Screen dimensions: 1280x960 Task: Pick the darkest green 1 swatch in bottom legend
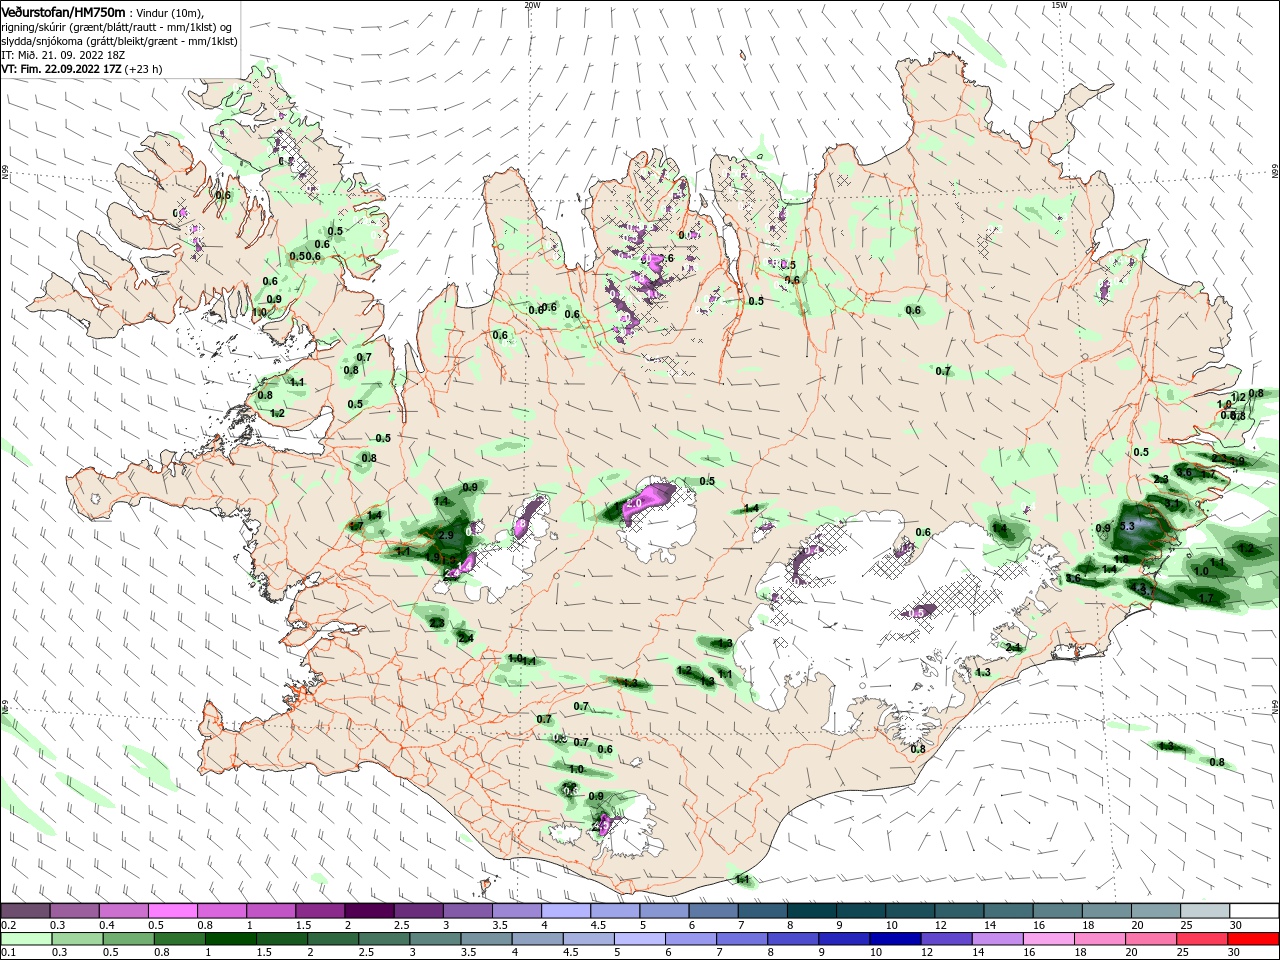pyautogui.click(x=231, y=938)
